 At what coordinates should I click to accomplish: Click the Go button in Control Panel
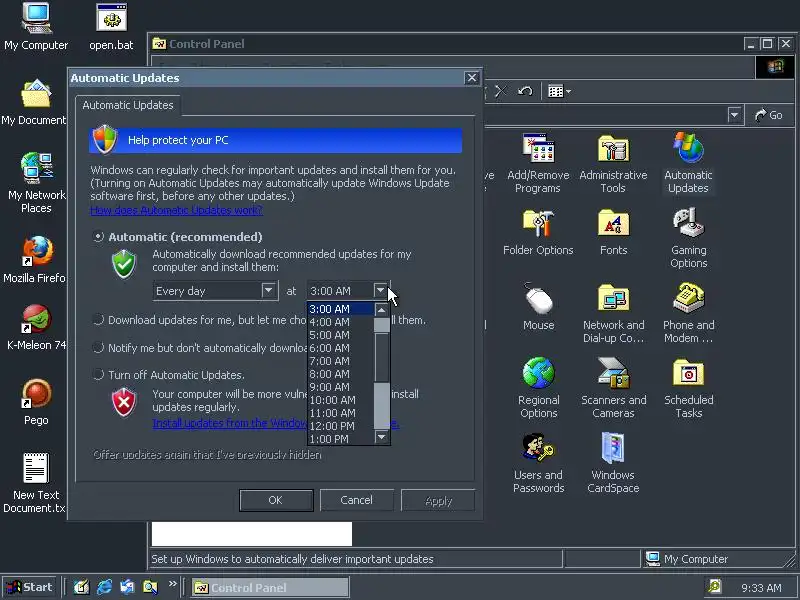[769, 115]
